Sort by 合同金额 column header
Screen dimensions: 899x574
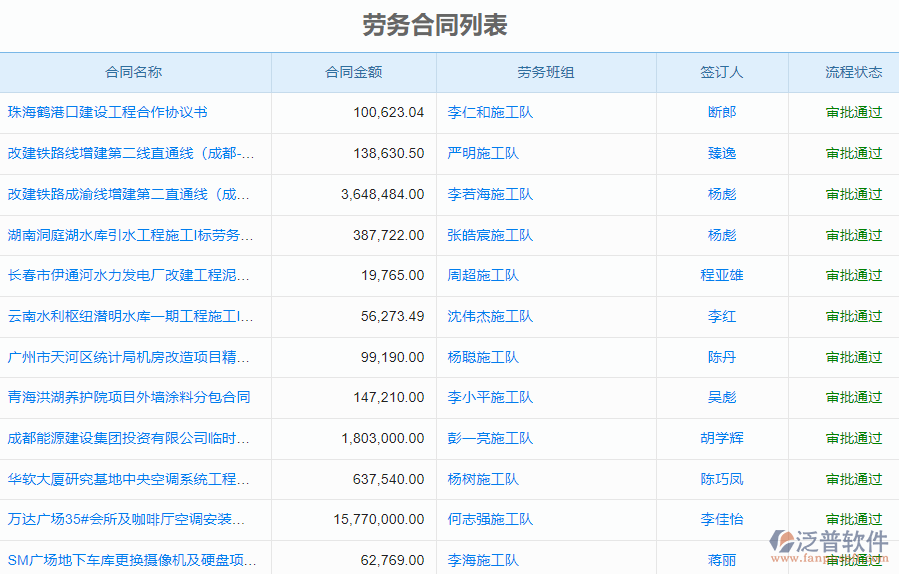pos(354,72)
